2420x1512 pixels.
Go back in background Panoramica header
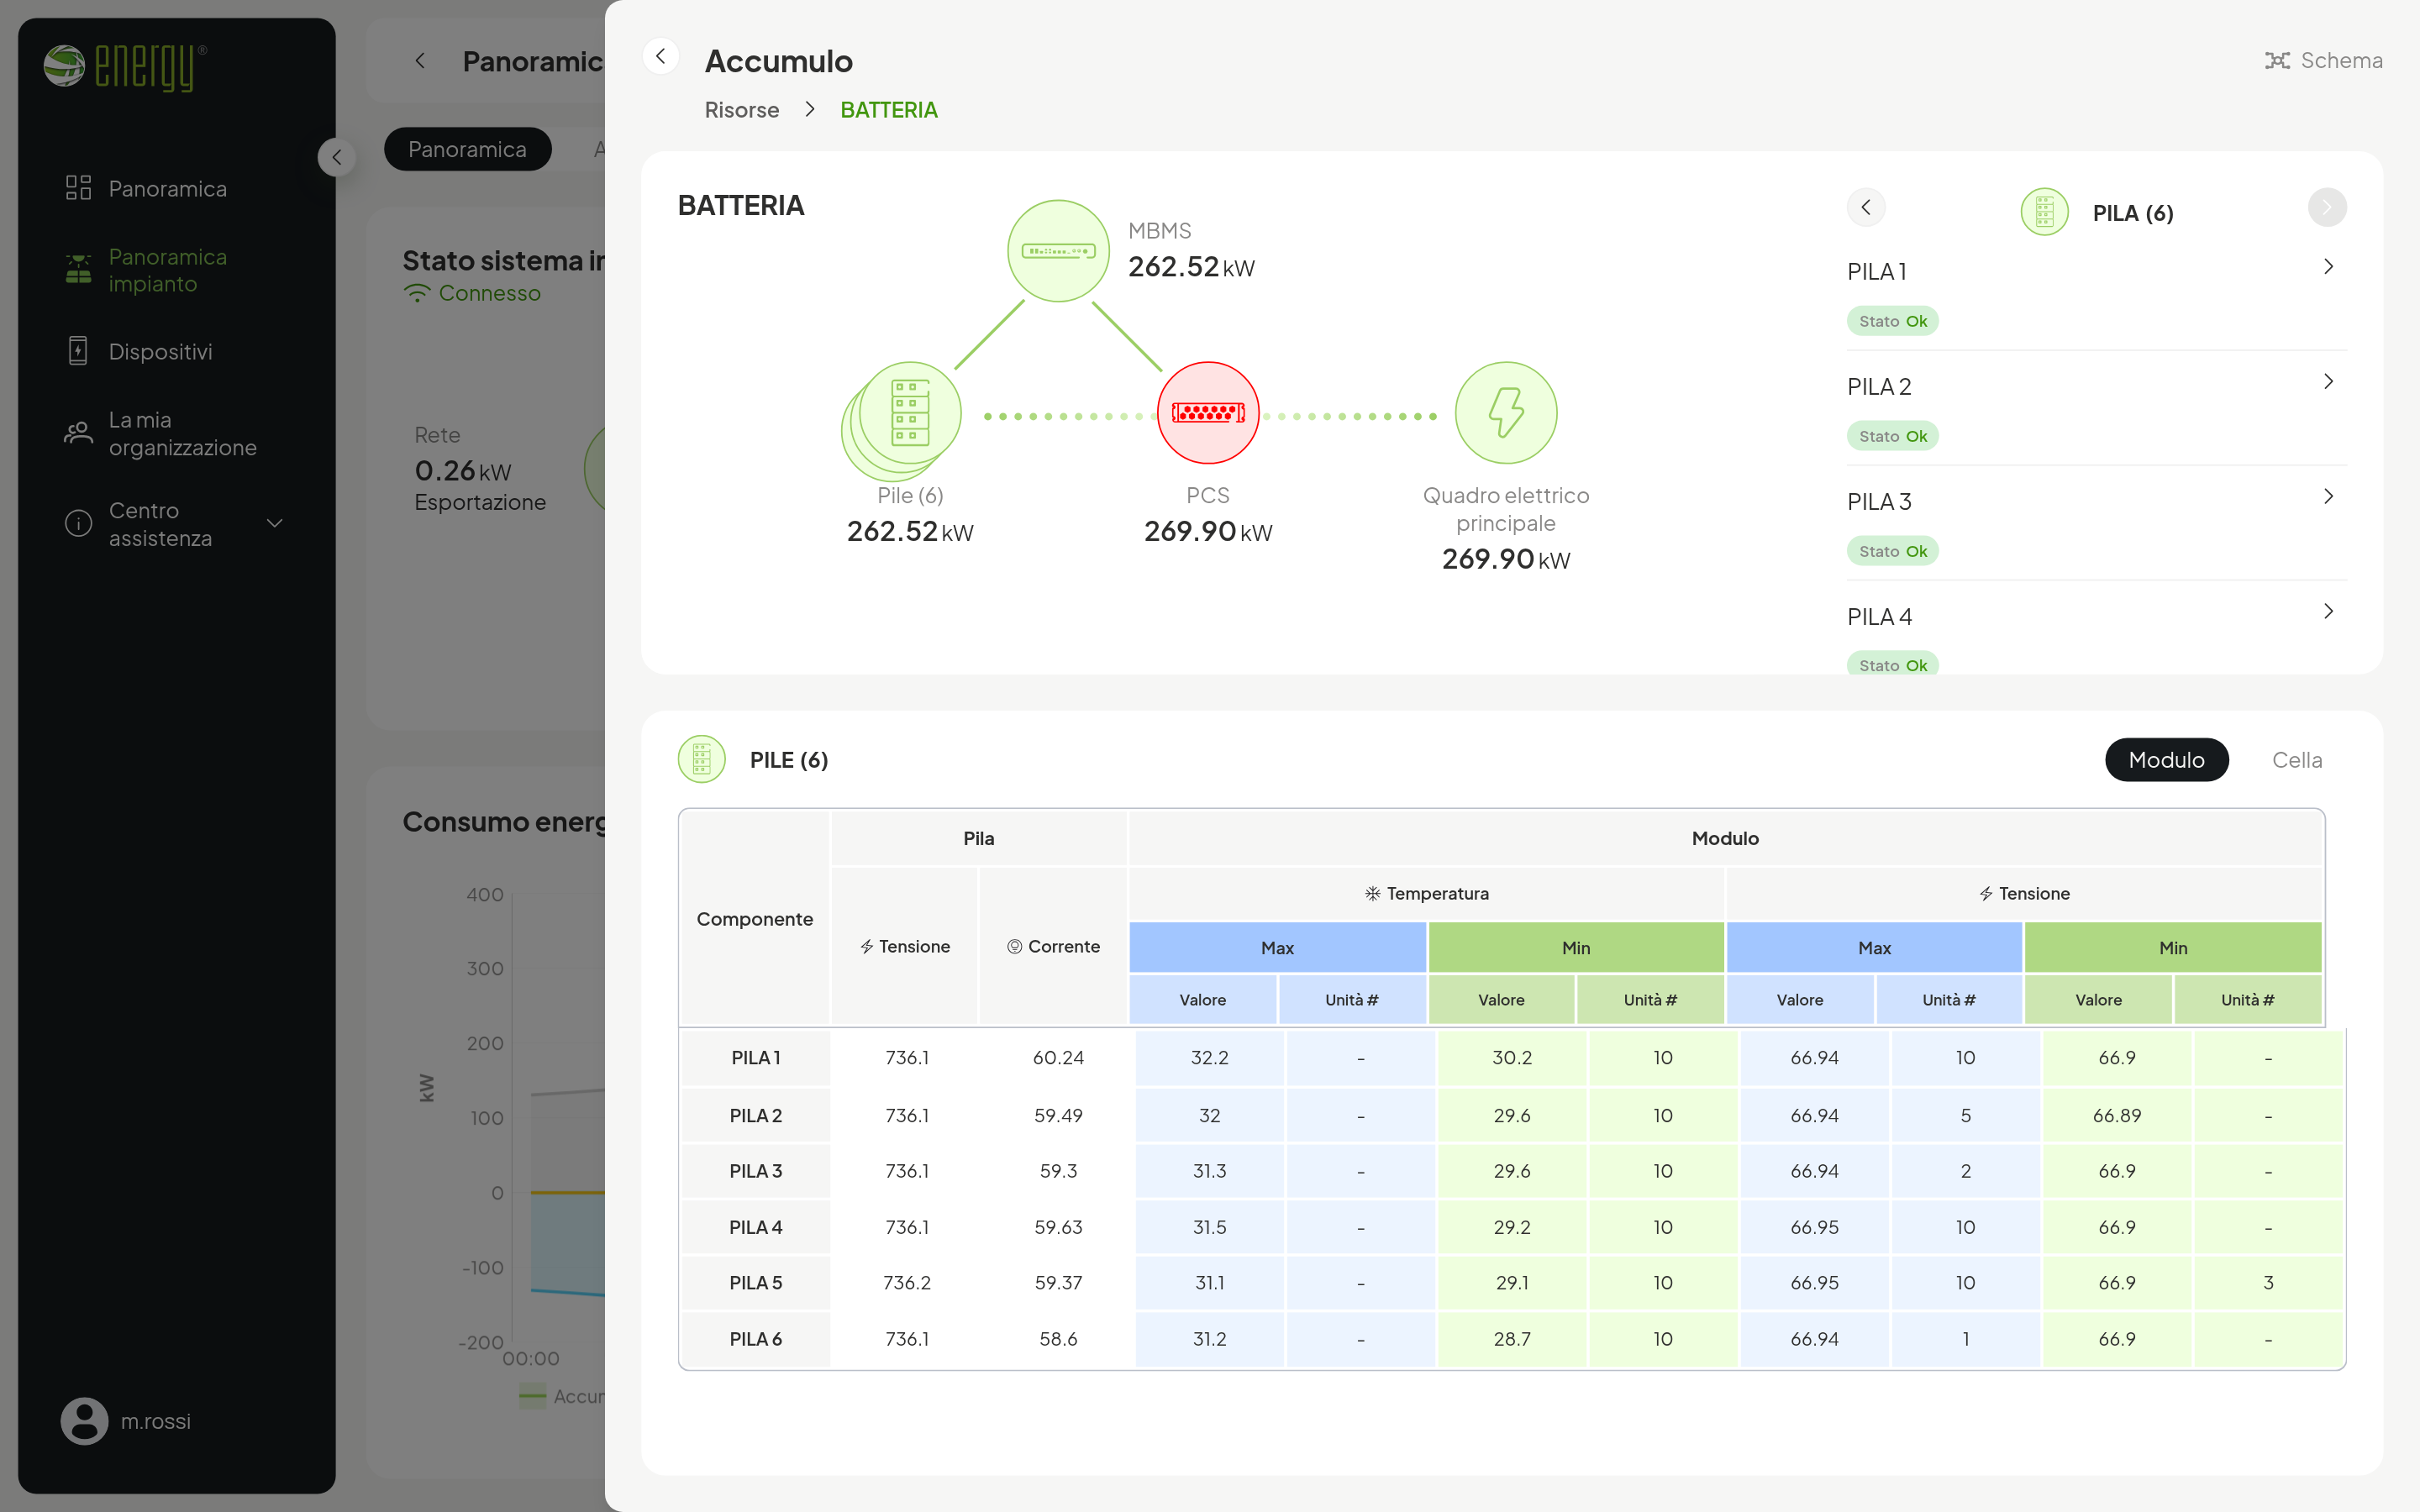pyautogui.click(x=420, y=61)
